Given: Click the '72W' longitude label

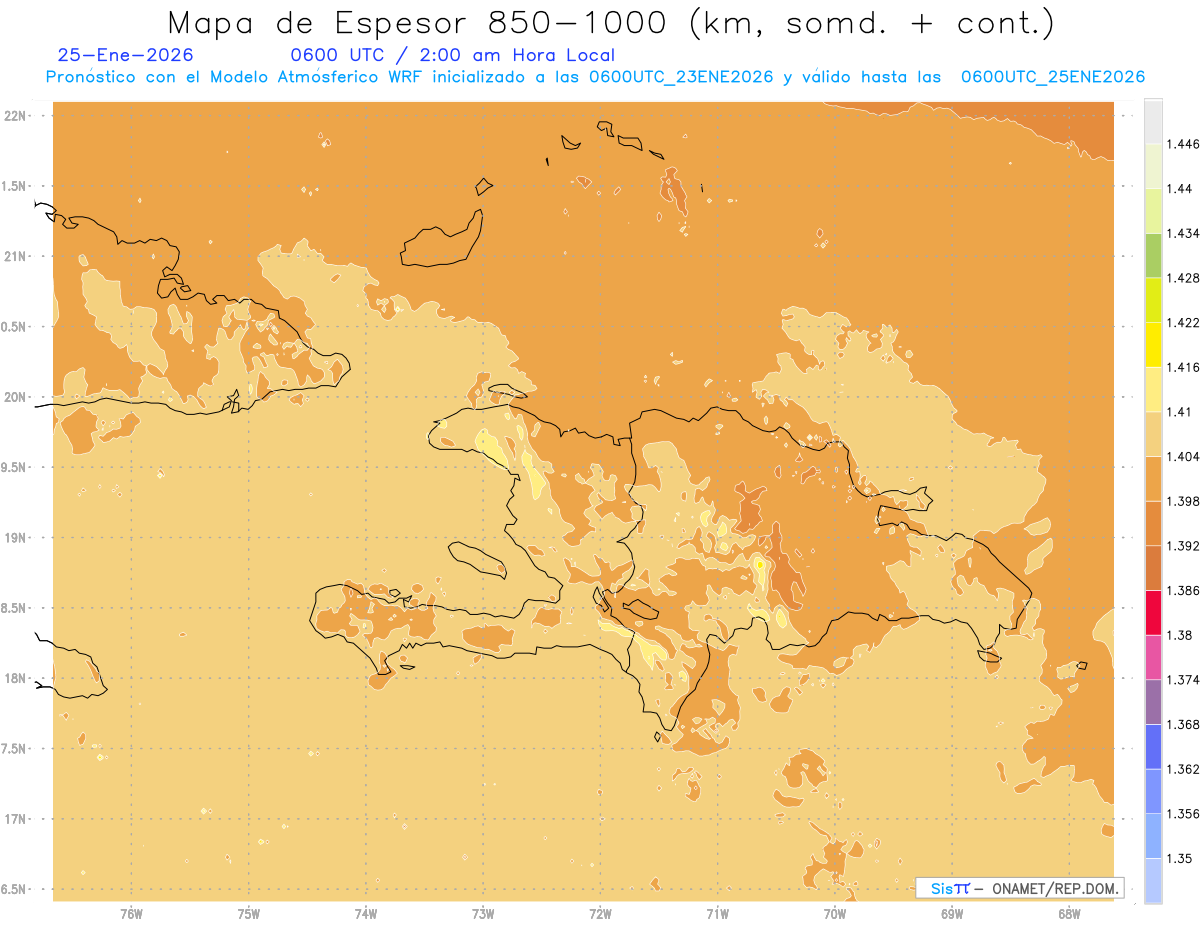Looking at the screenshot, I should click(x=600, y=914).
